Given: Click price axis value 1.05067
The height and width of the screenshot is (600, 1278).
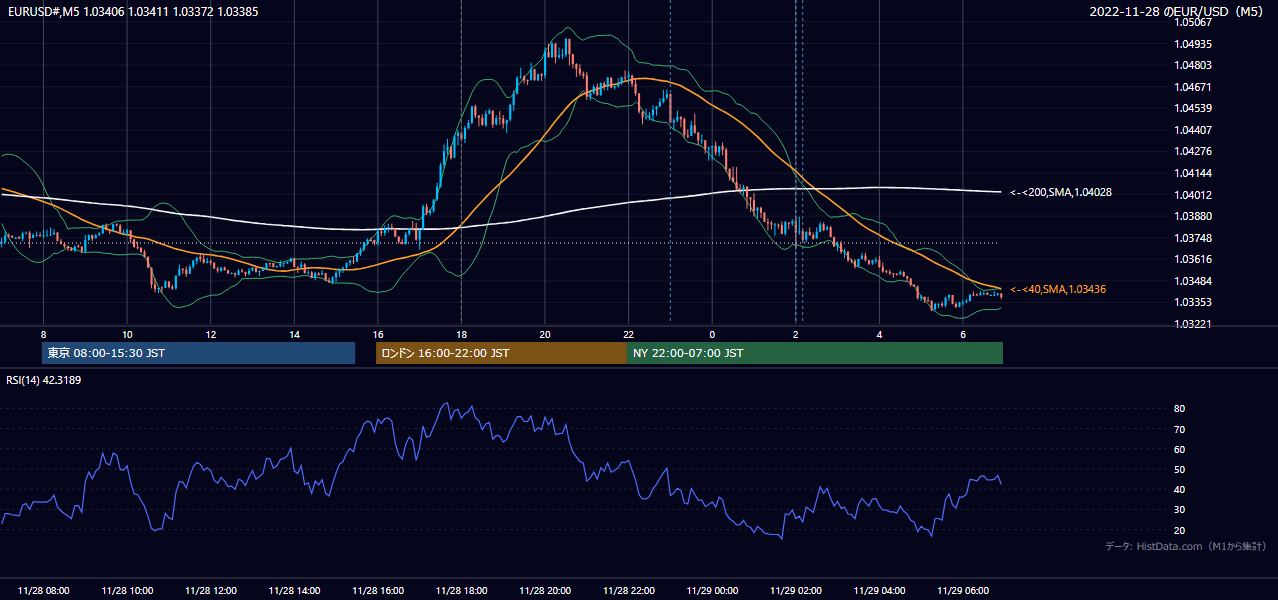Looking at the screenshot, I should coord(1192,22).
